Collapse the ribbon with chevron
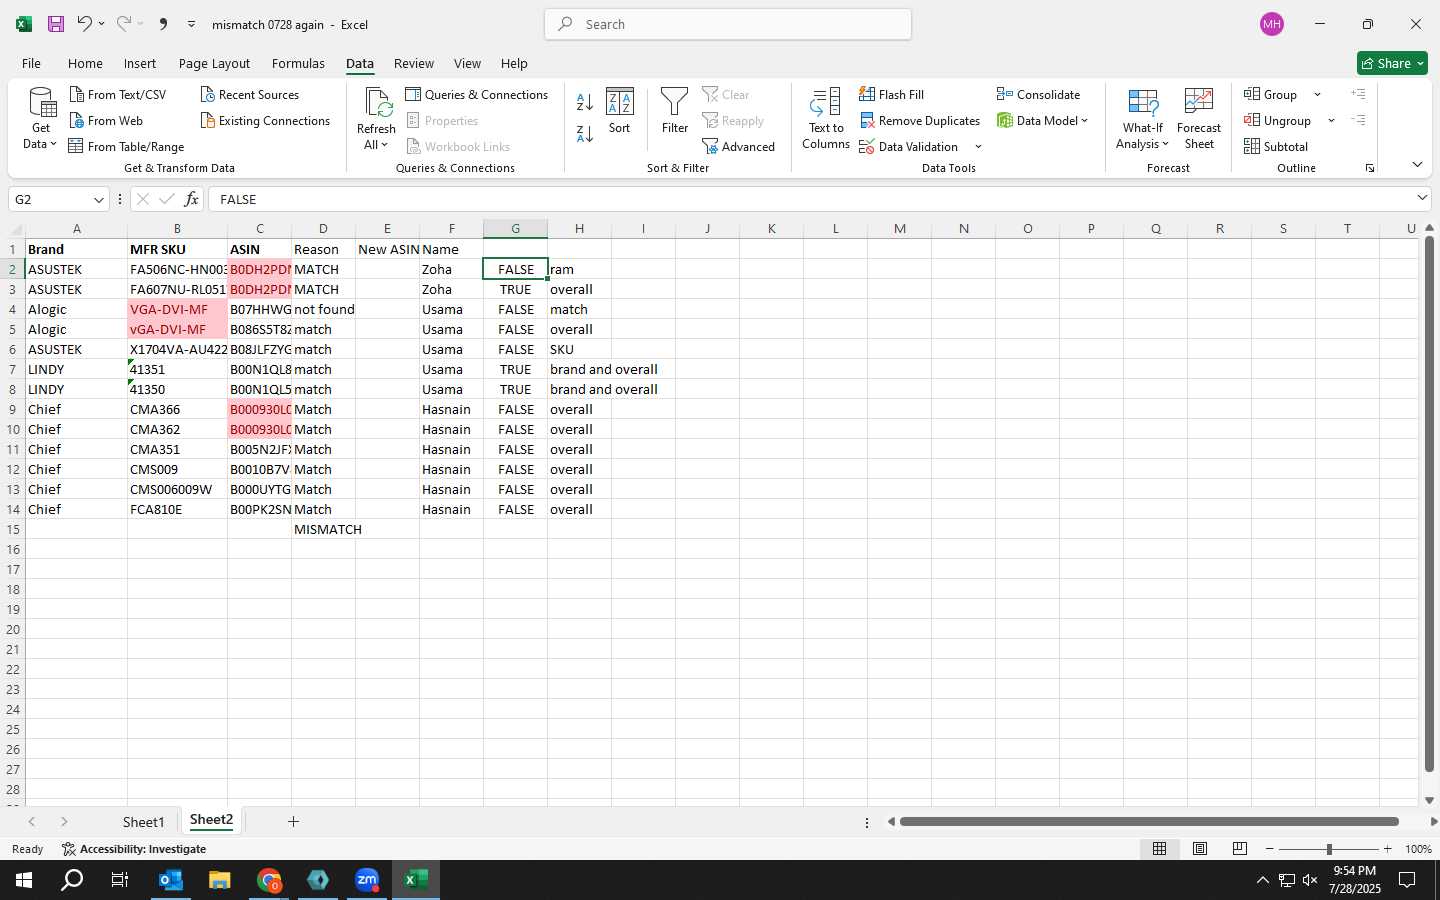 pos(1417,165)
